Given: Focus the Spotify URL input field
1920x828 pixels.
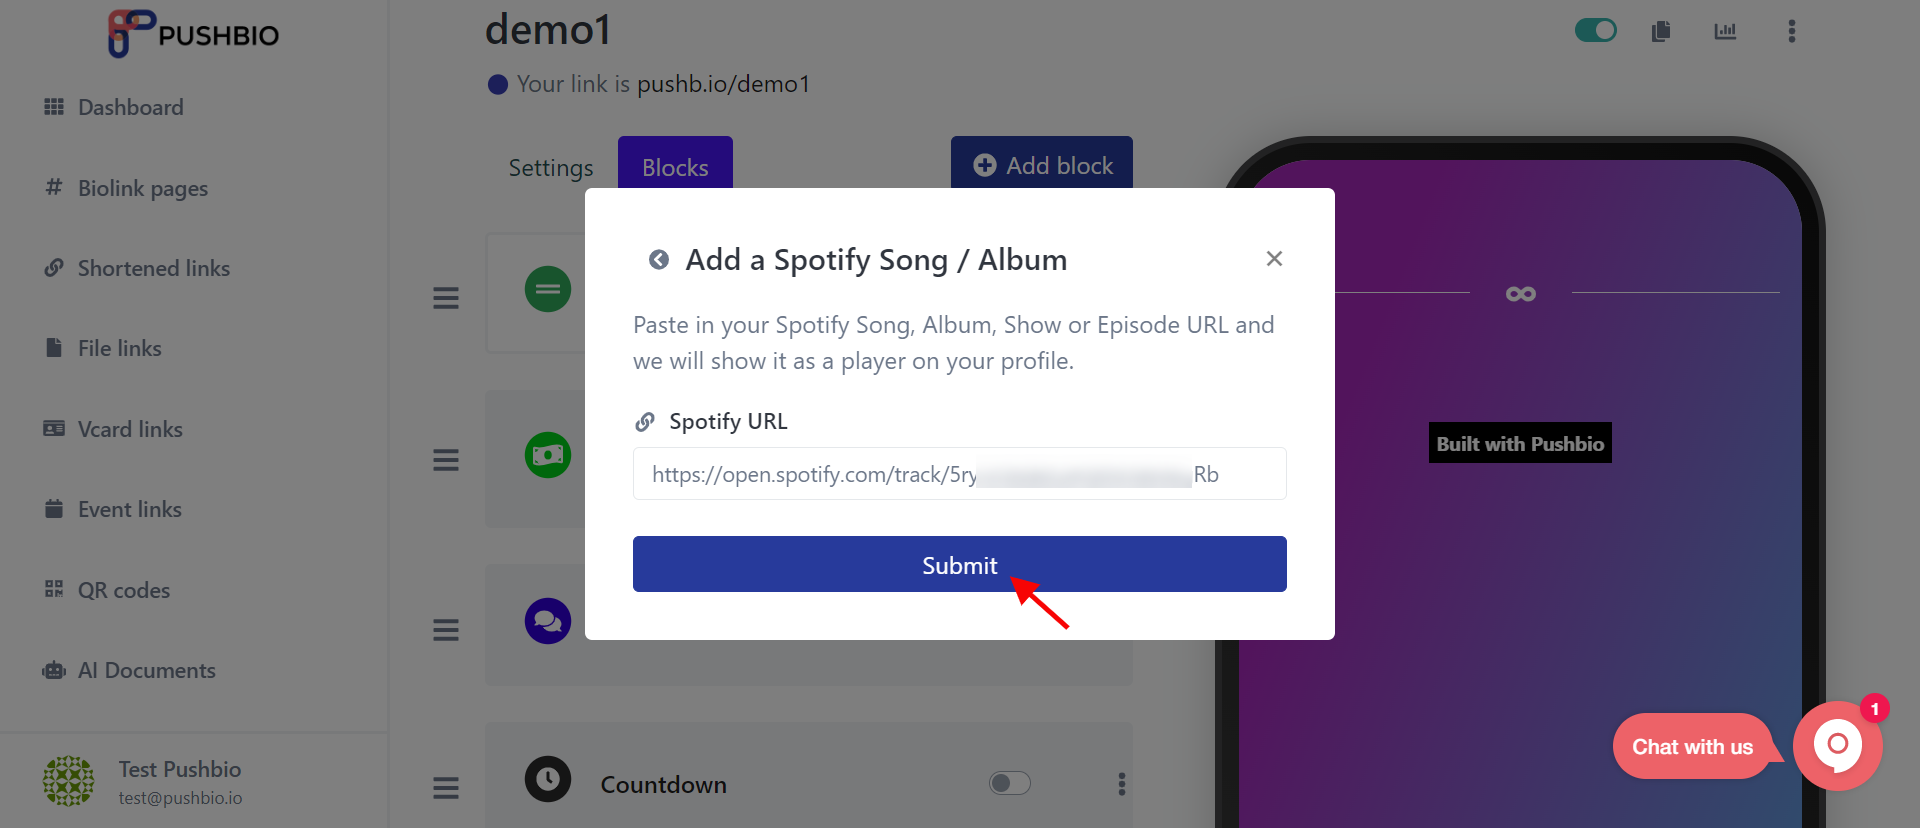Looking at the screenshot, I should pos(960,474).
